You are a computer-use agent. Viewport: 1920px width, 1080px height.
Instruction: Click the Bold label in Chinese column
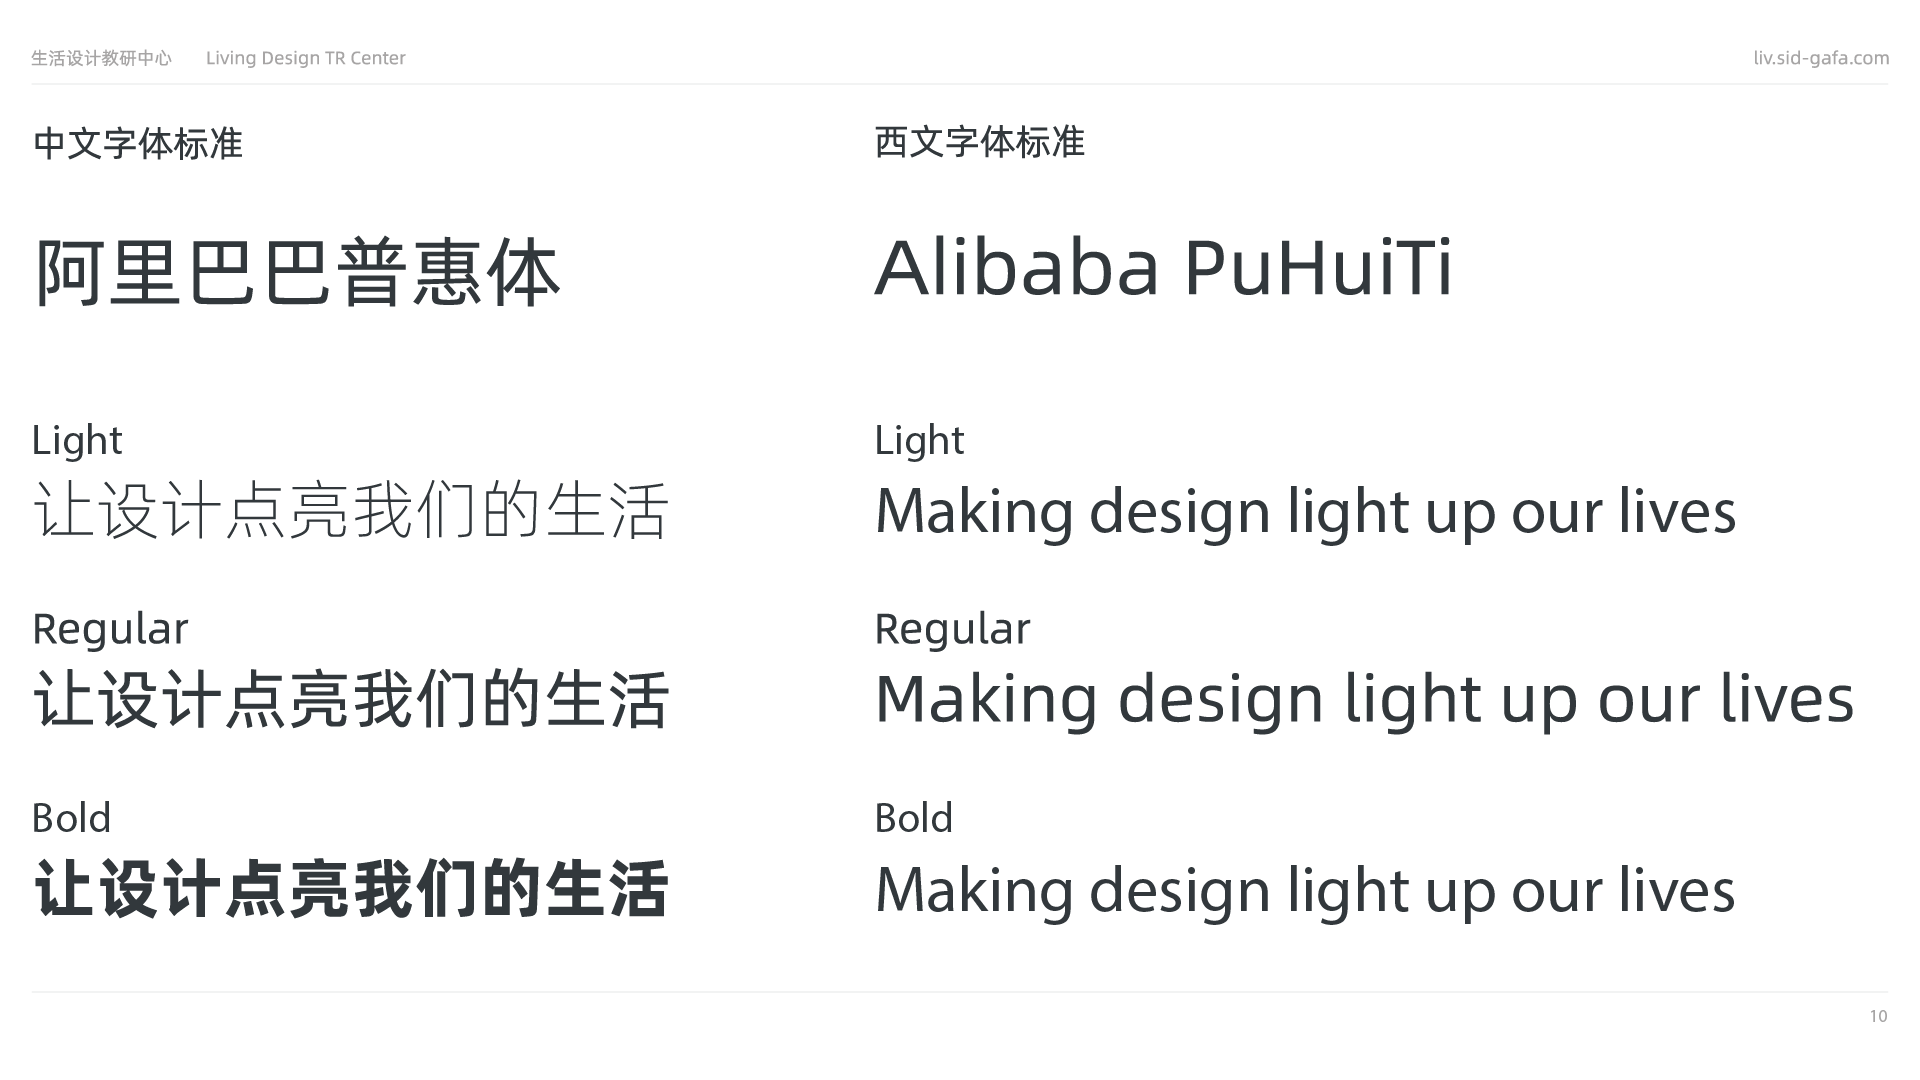(x=71, y=818)
